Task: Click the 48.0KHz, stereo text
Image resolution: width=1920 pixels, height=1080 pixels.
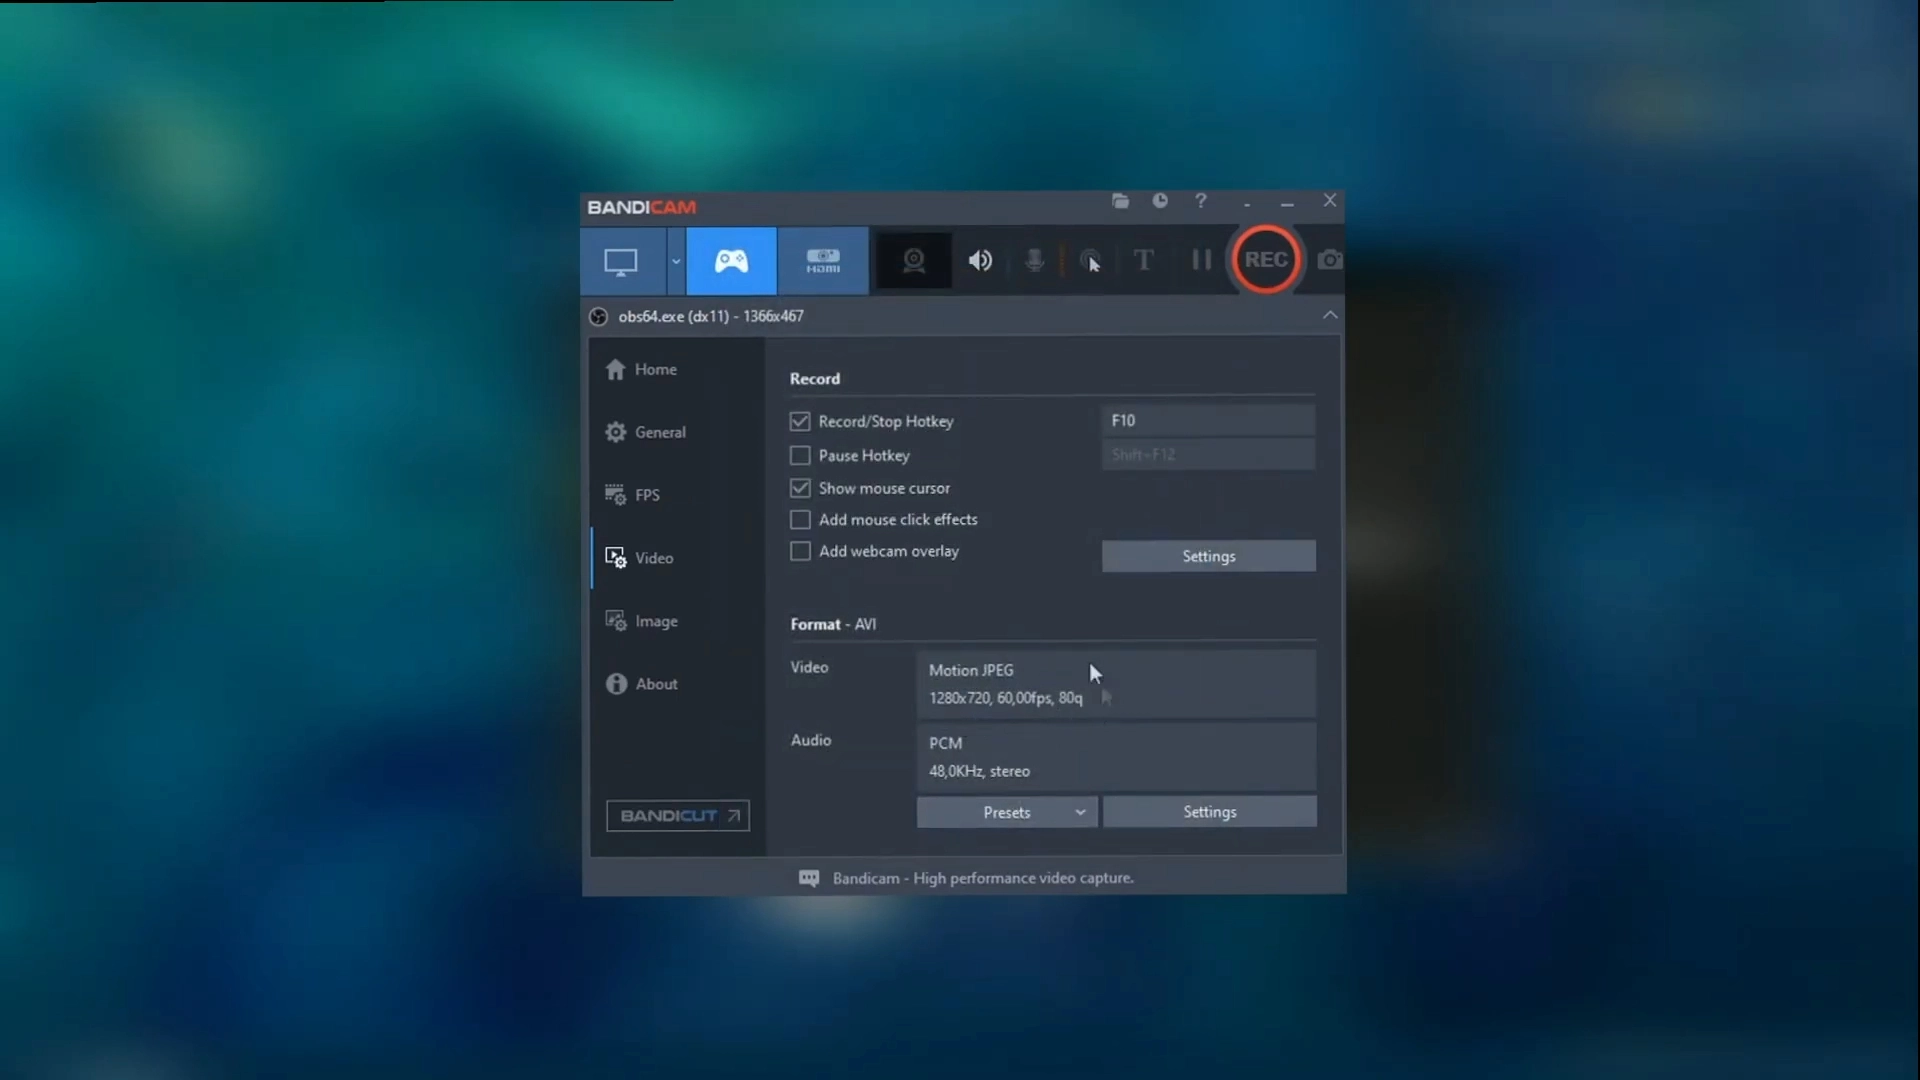Action: click(x=980, y=771)
